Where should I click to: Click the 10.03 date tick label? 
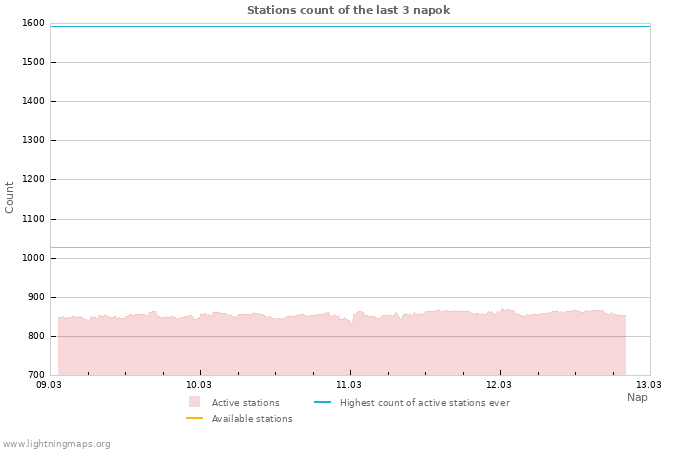(199, 384)
